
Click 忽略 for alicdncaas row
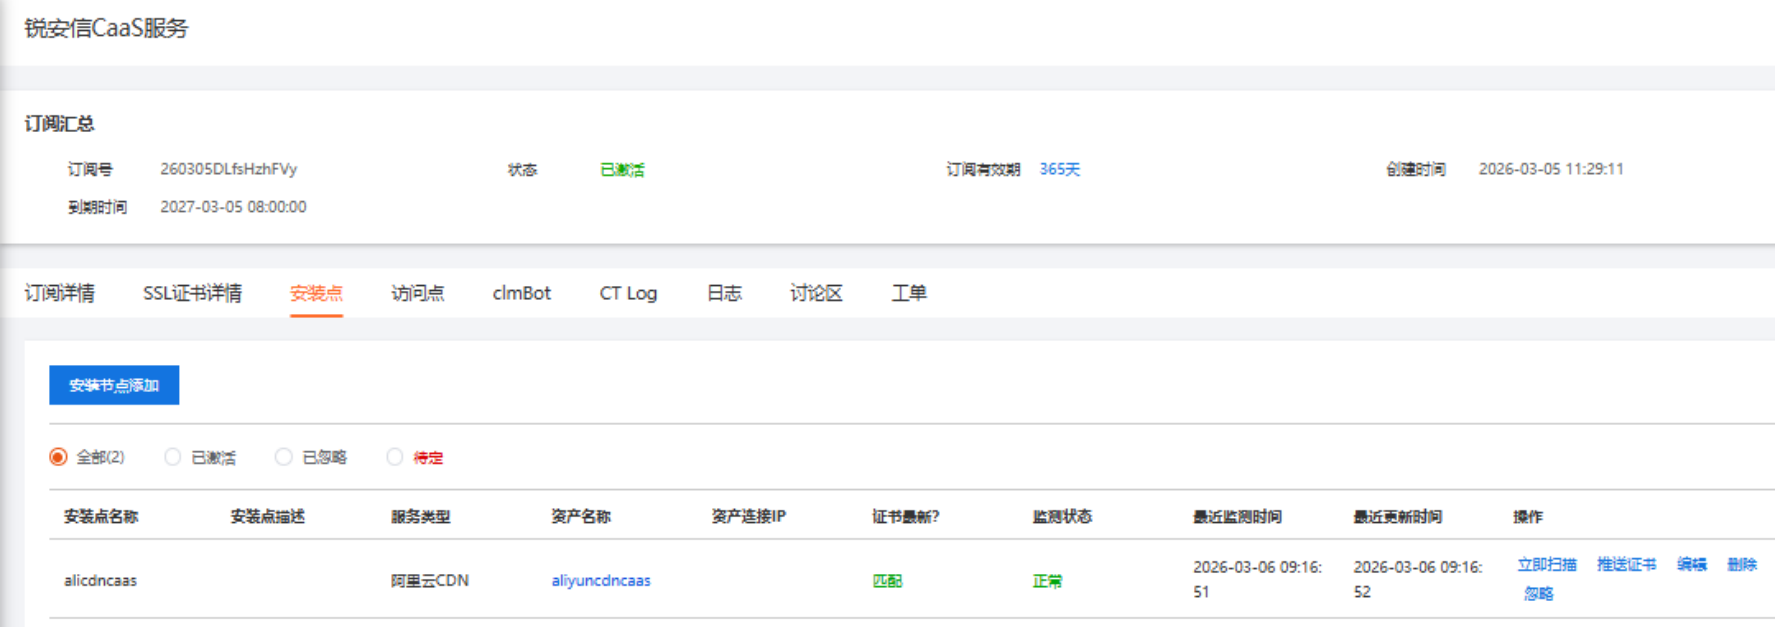1538,594
